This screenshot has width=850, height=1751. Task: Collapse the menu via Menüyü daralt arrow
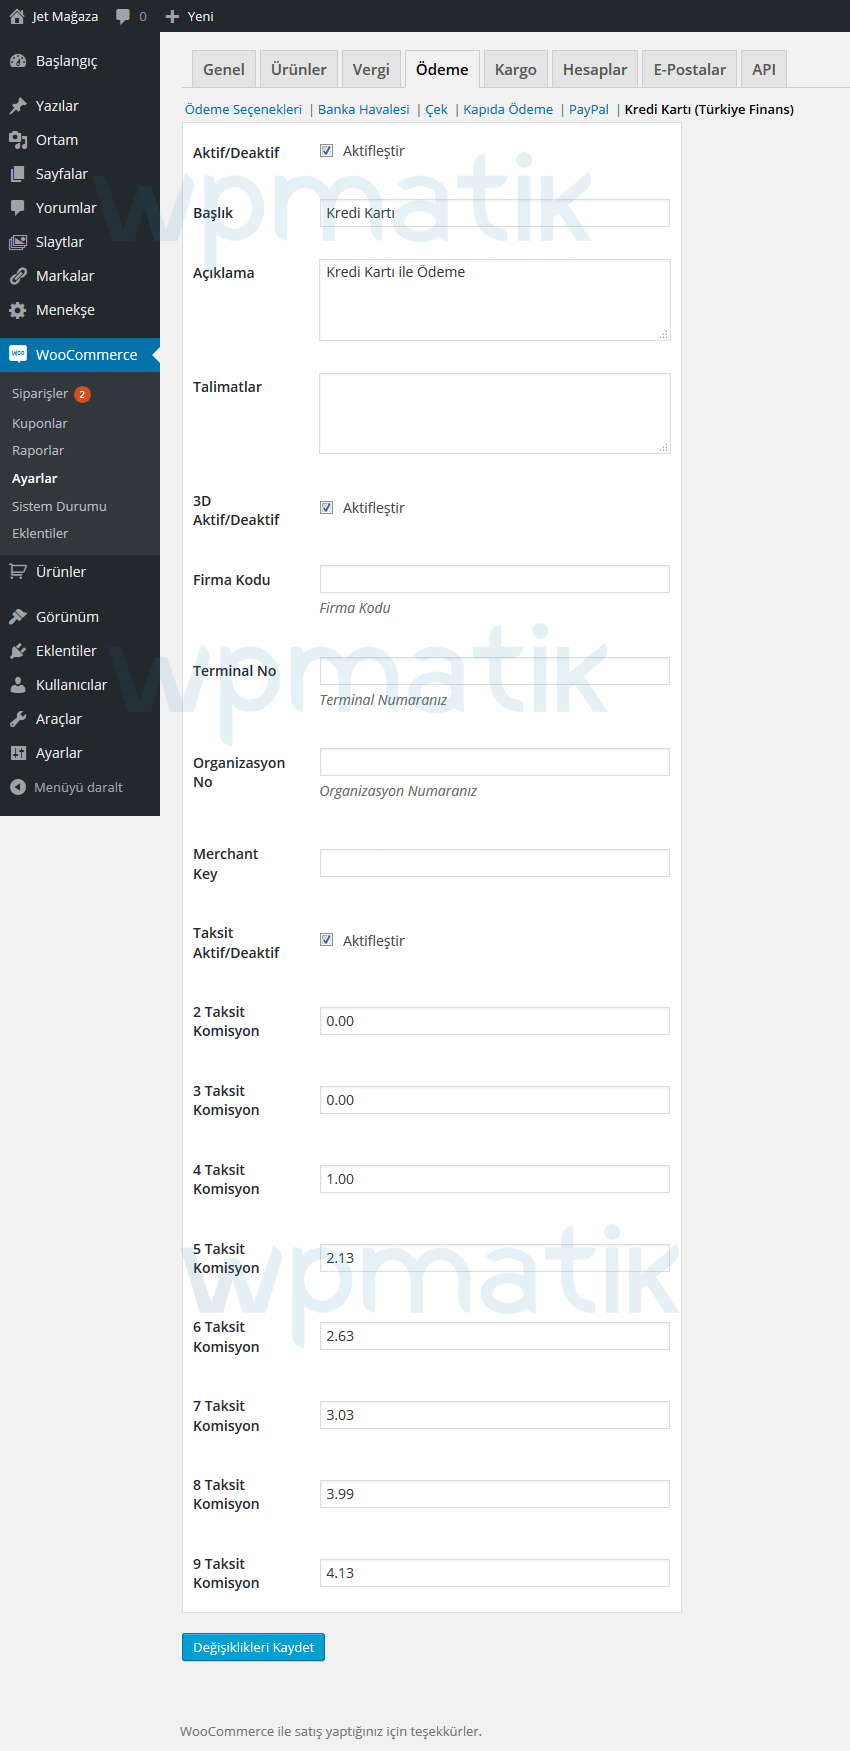[x=18, y=787]
